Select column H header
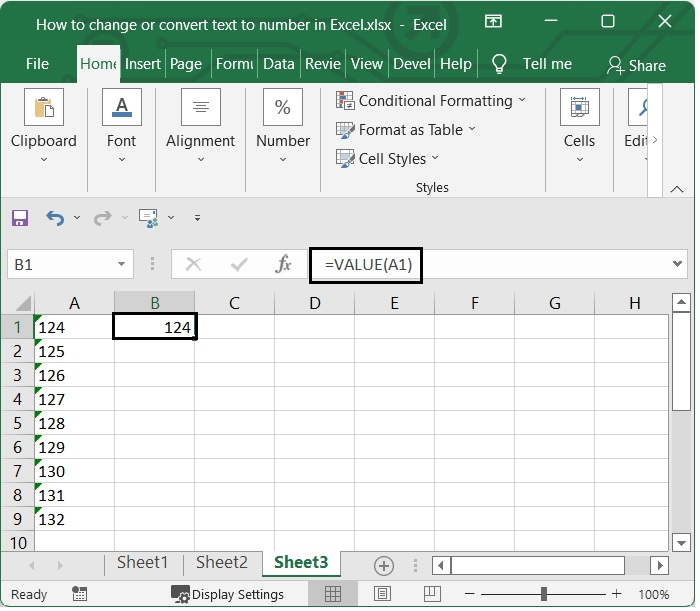 click(634, 303)
